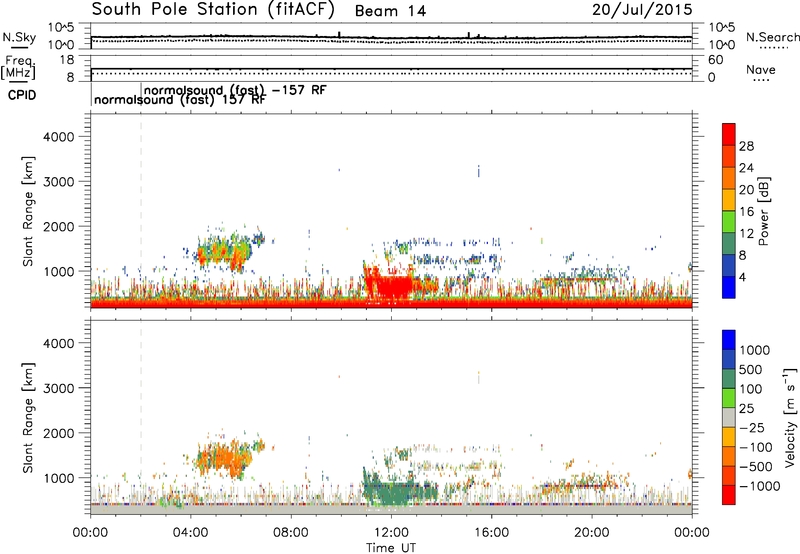Click the "Freq. [MHz]" axis label
Image resolution: width=800 pixels, height=554 pixels.
tap(18, 67)
